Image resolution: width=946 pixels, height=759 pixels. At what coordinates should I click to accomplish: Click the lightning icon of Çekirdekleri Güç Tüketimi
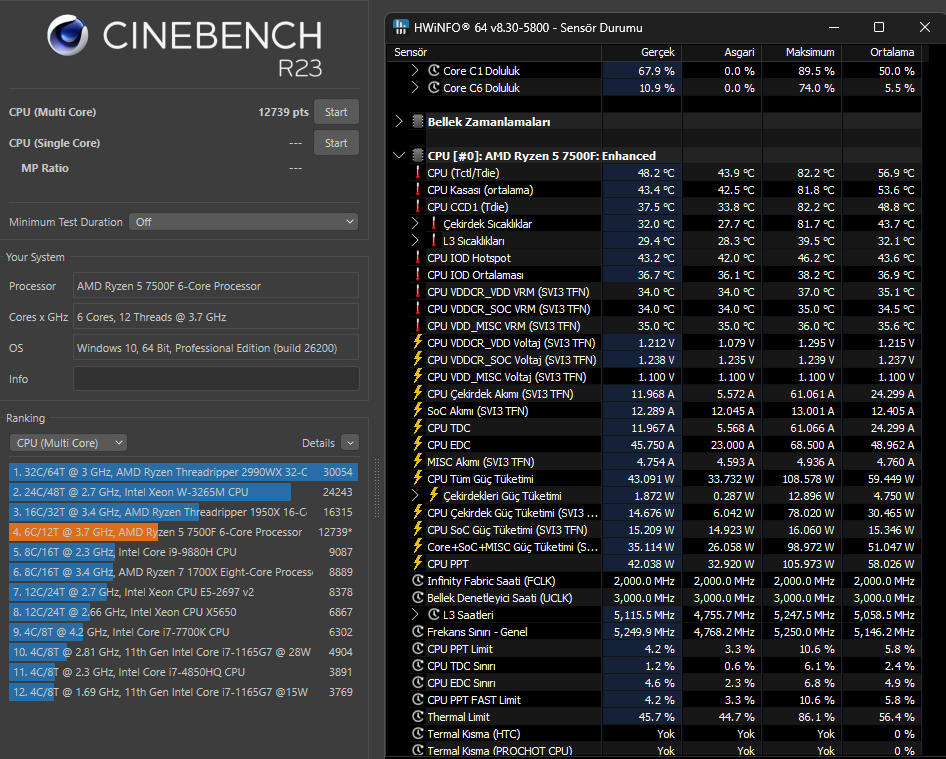434,495
